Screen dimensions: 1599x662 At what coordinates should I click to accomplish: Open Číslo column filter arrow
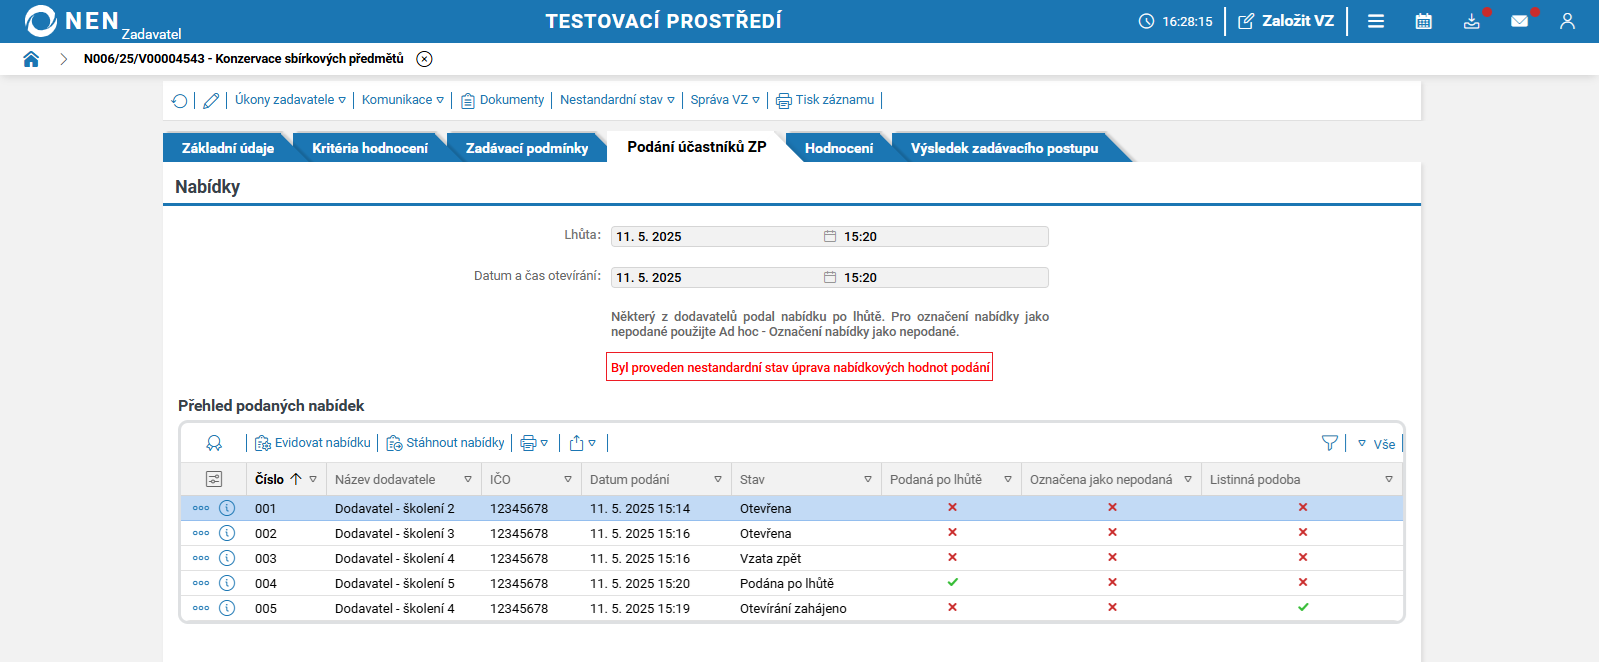coord(313,479)
